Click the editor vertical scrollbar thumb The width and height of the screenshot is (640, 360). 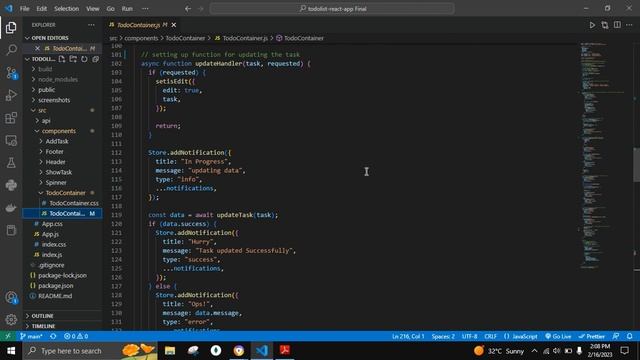coord(636,164)
